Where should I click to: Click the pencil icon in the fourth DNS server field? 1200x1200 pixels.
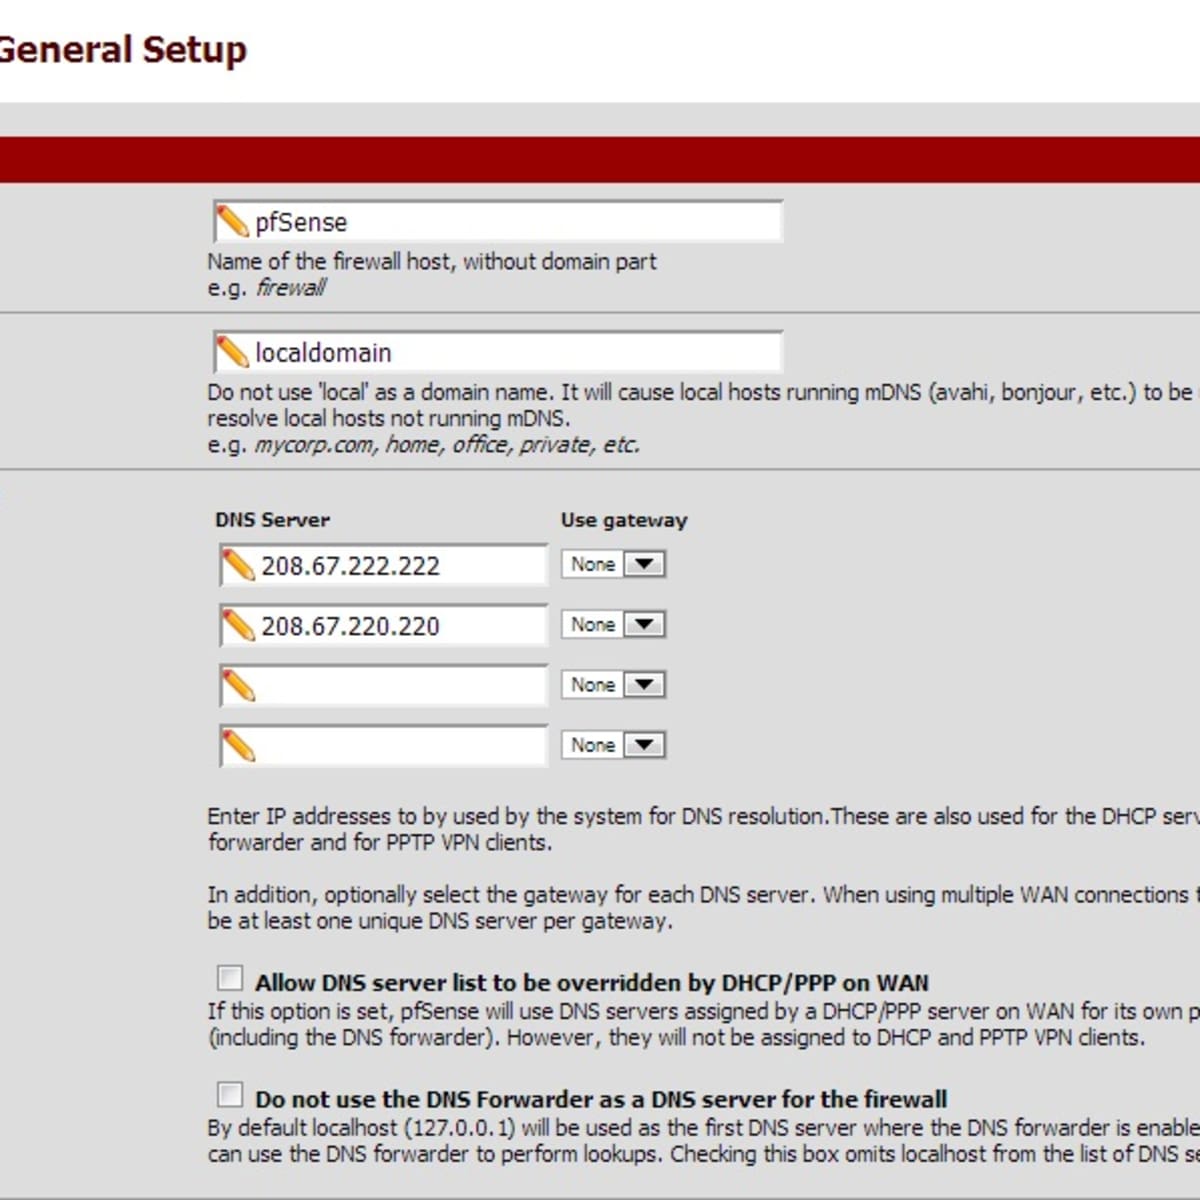[239, 746]
